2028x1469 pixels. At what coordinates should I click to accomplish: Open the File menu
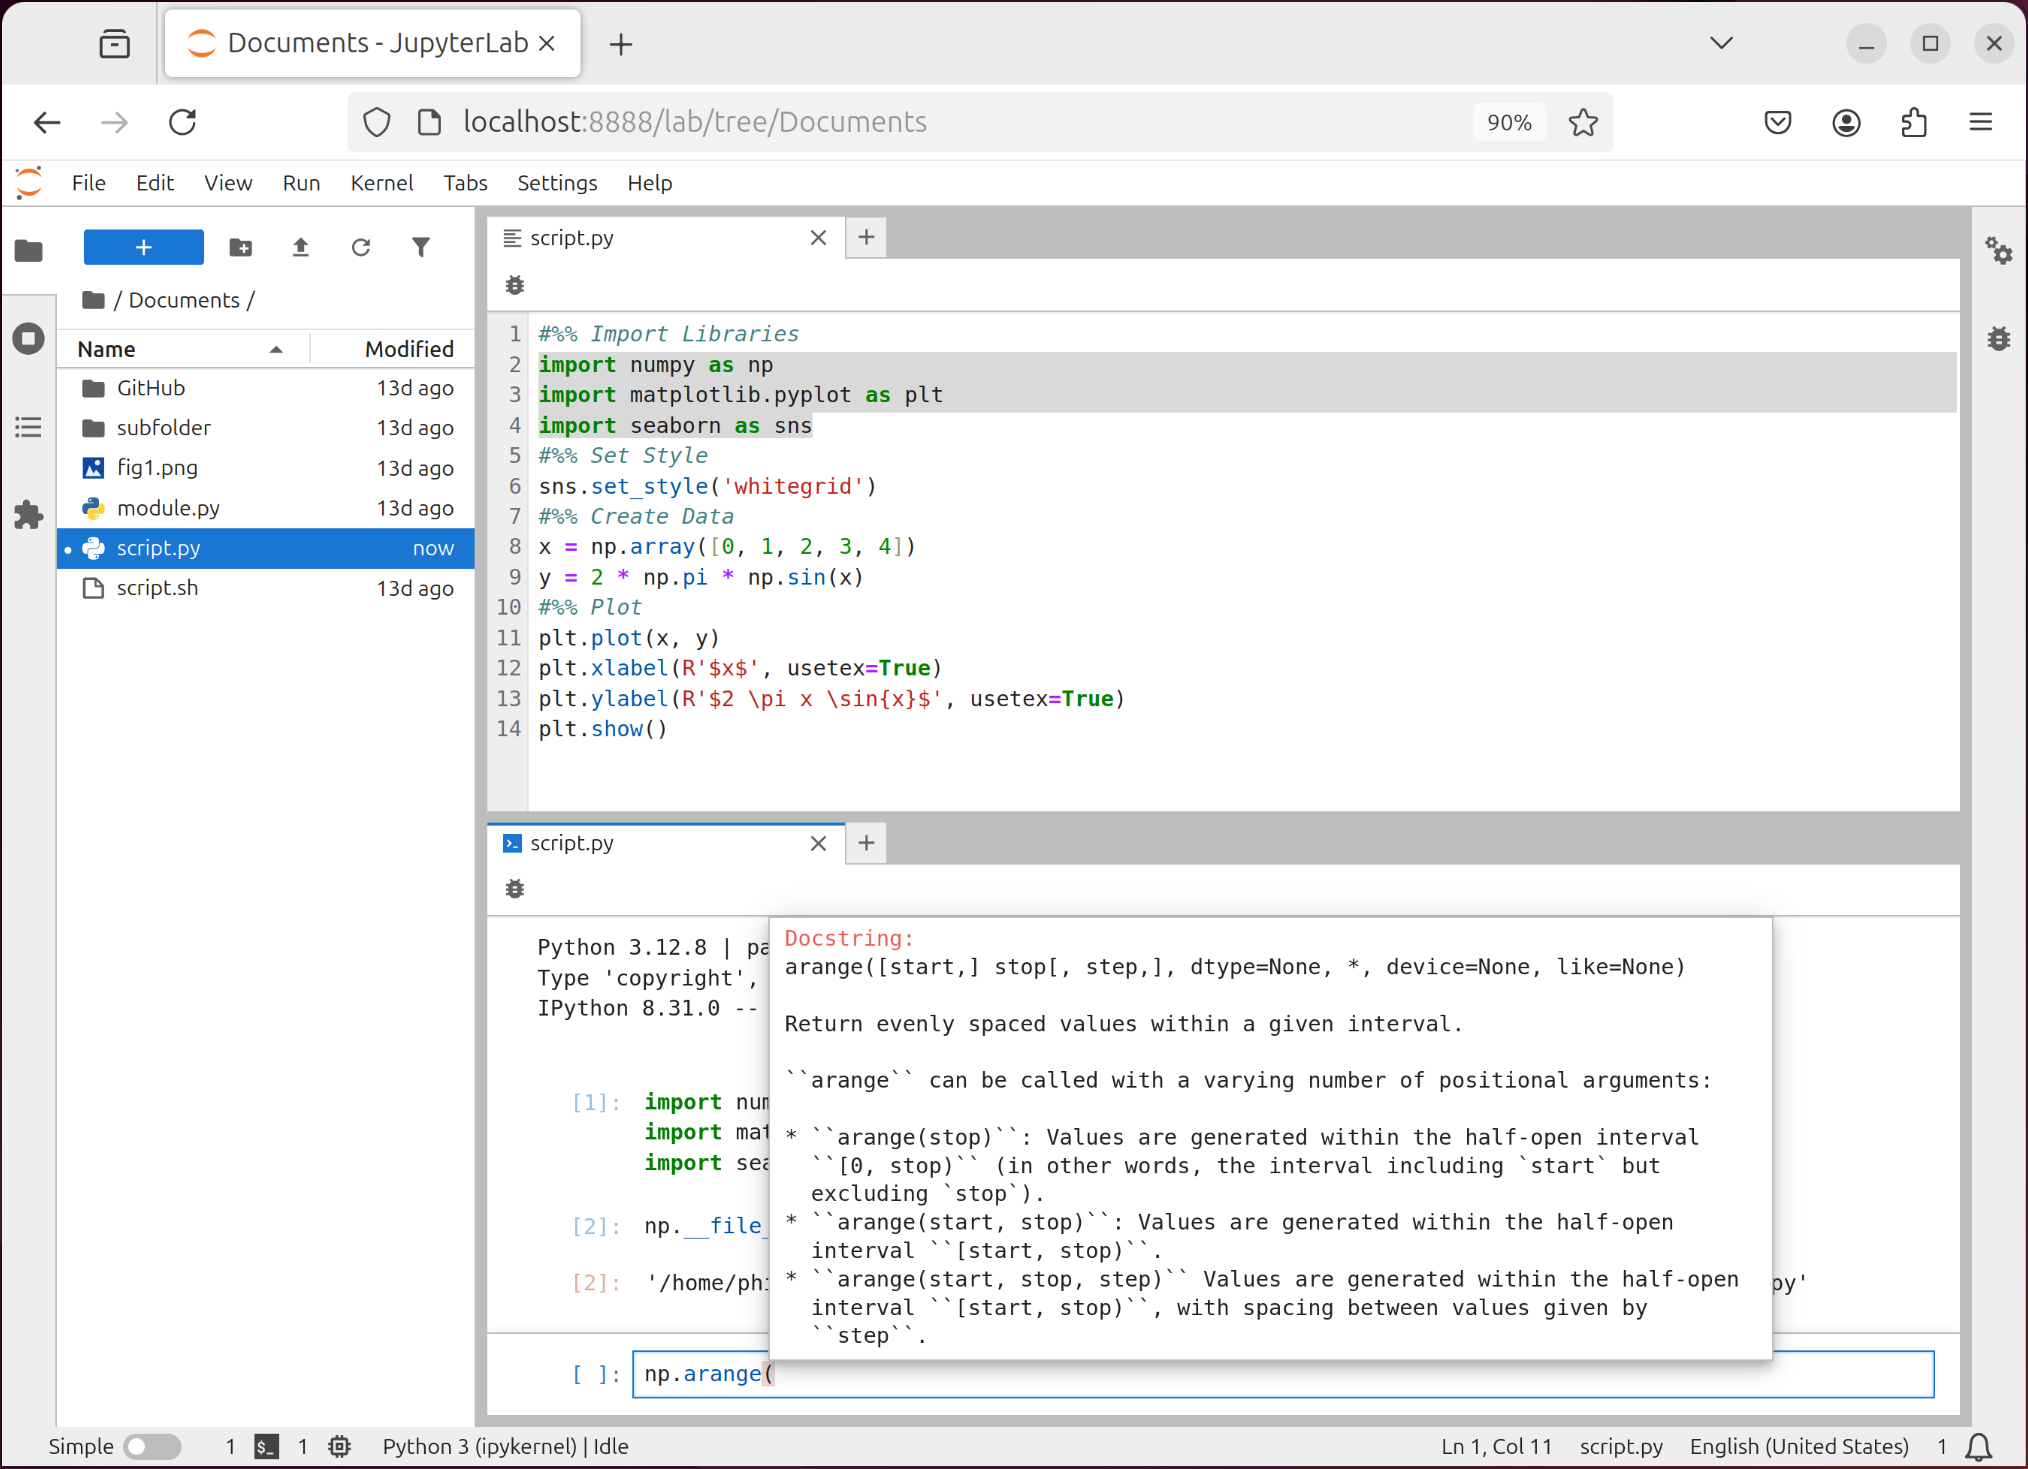pyautogui.click(x=88, y=183)
